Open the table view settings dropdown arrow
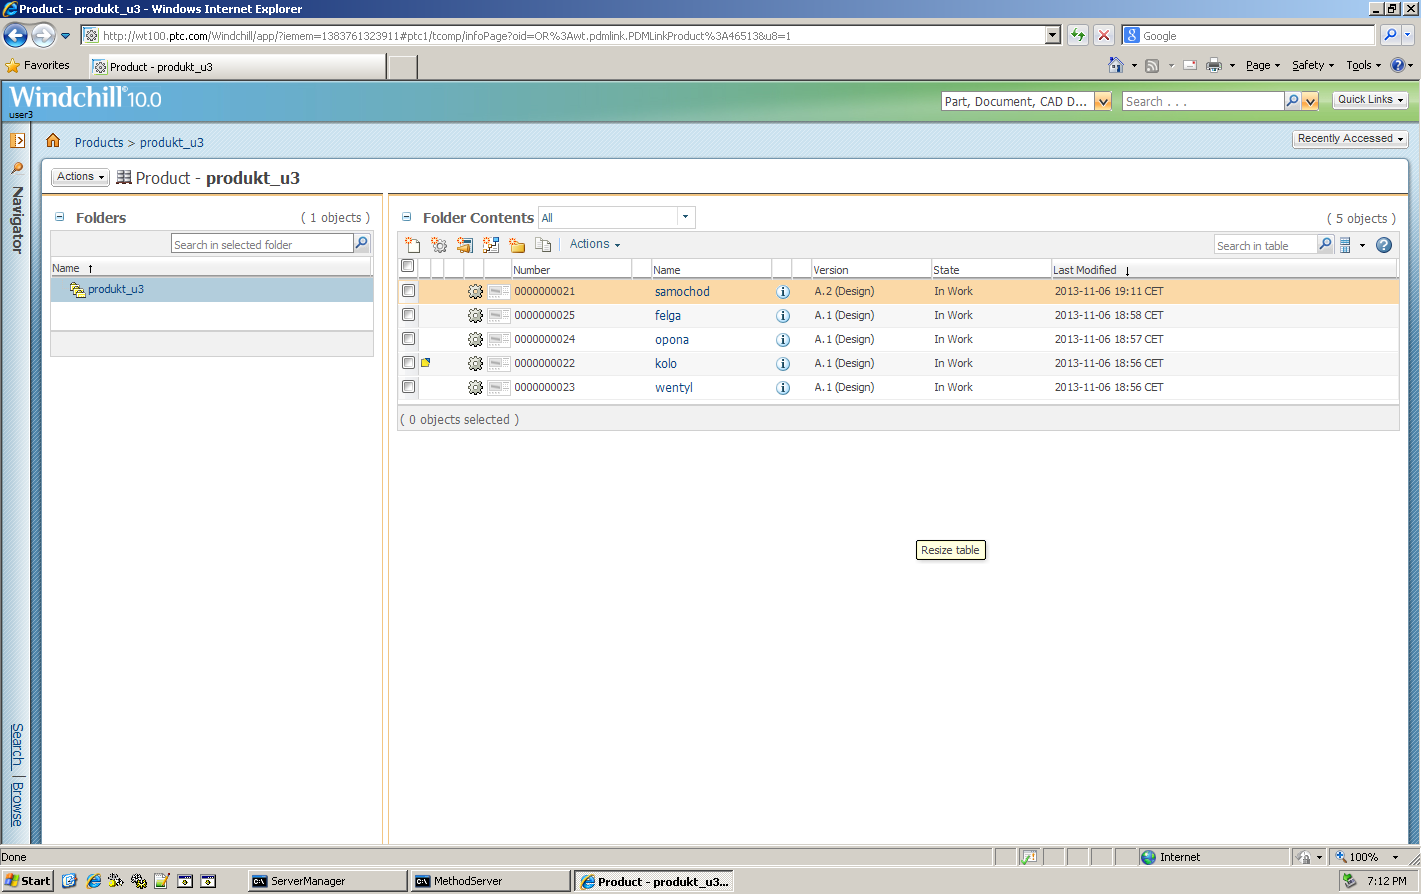The image size is (1421, 894). tap(1362, 245)
